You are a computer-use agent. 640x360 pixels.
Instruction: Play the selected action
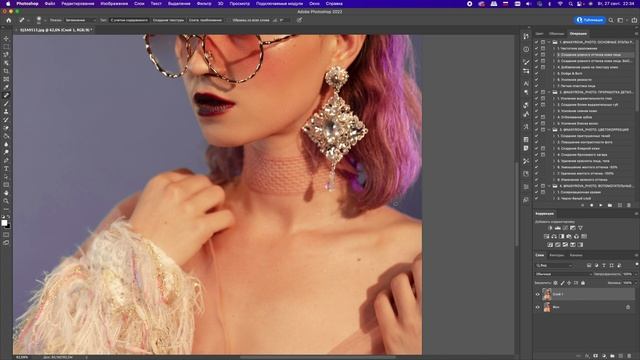[600, 205]
